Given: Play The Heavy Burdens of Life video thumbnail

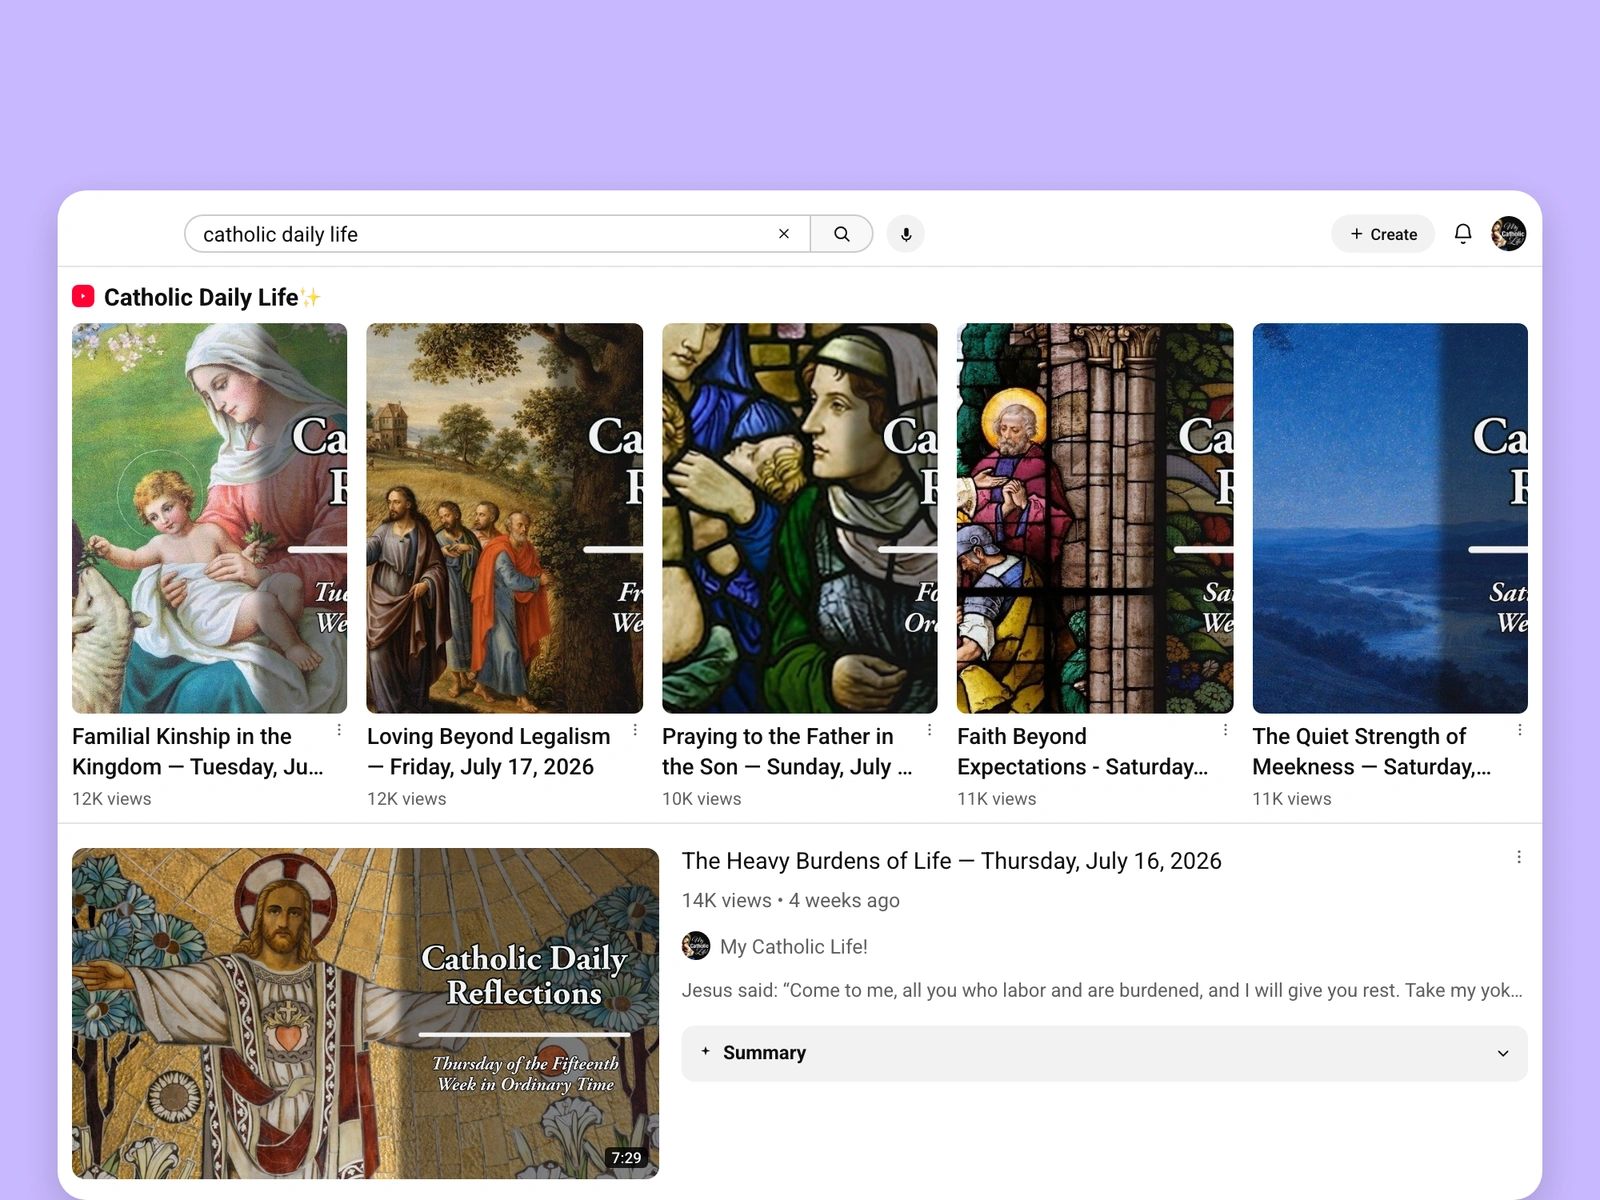Looking at the screenshot, I should click(366, 1013).
